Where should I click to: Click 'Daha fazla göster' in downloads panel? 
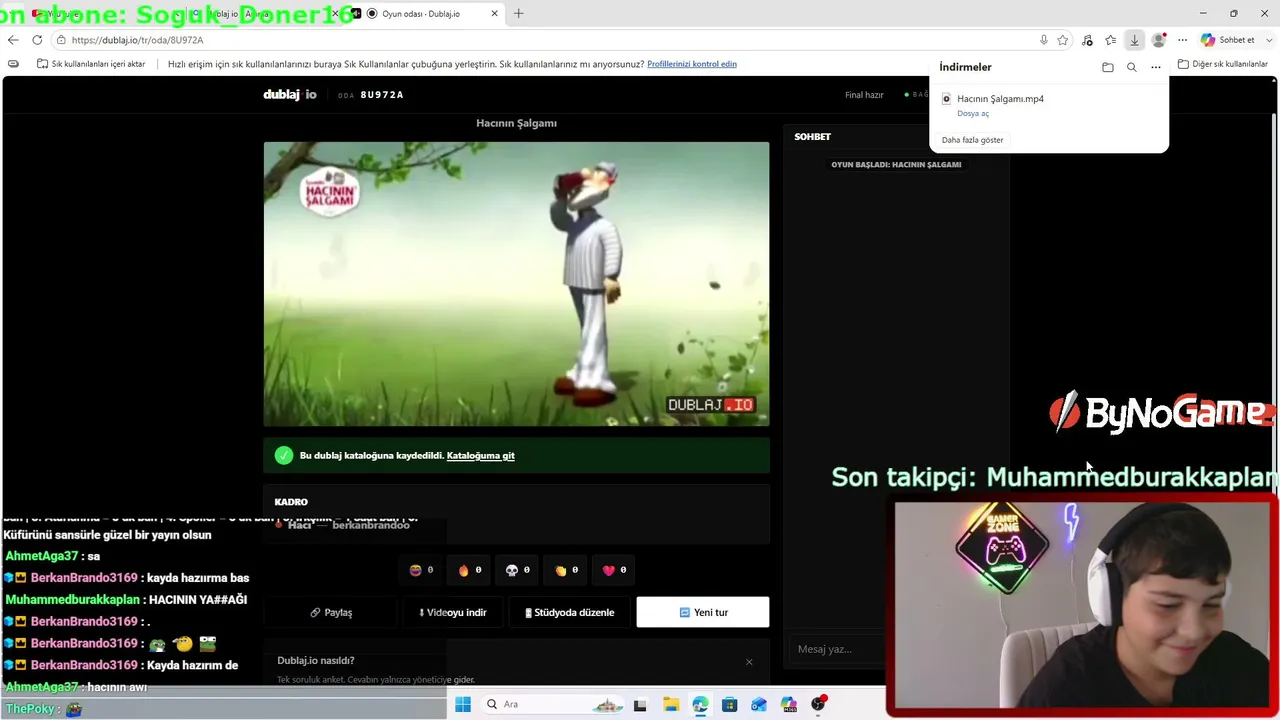972,140
